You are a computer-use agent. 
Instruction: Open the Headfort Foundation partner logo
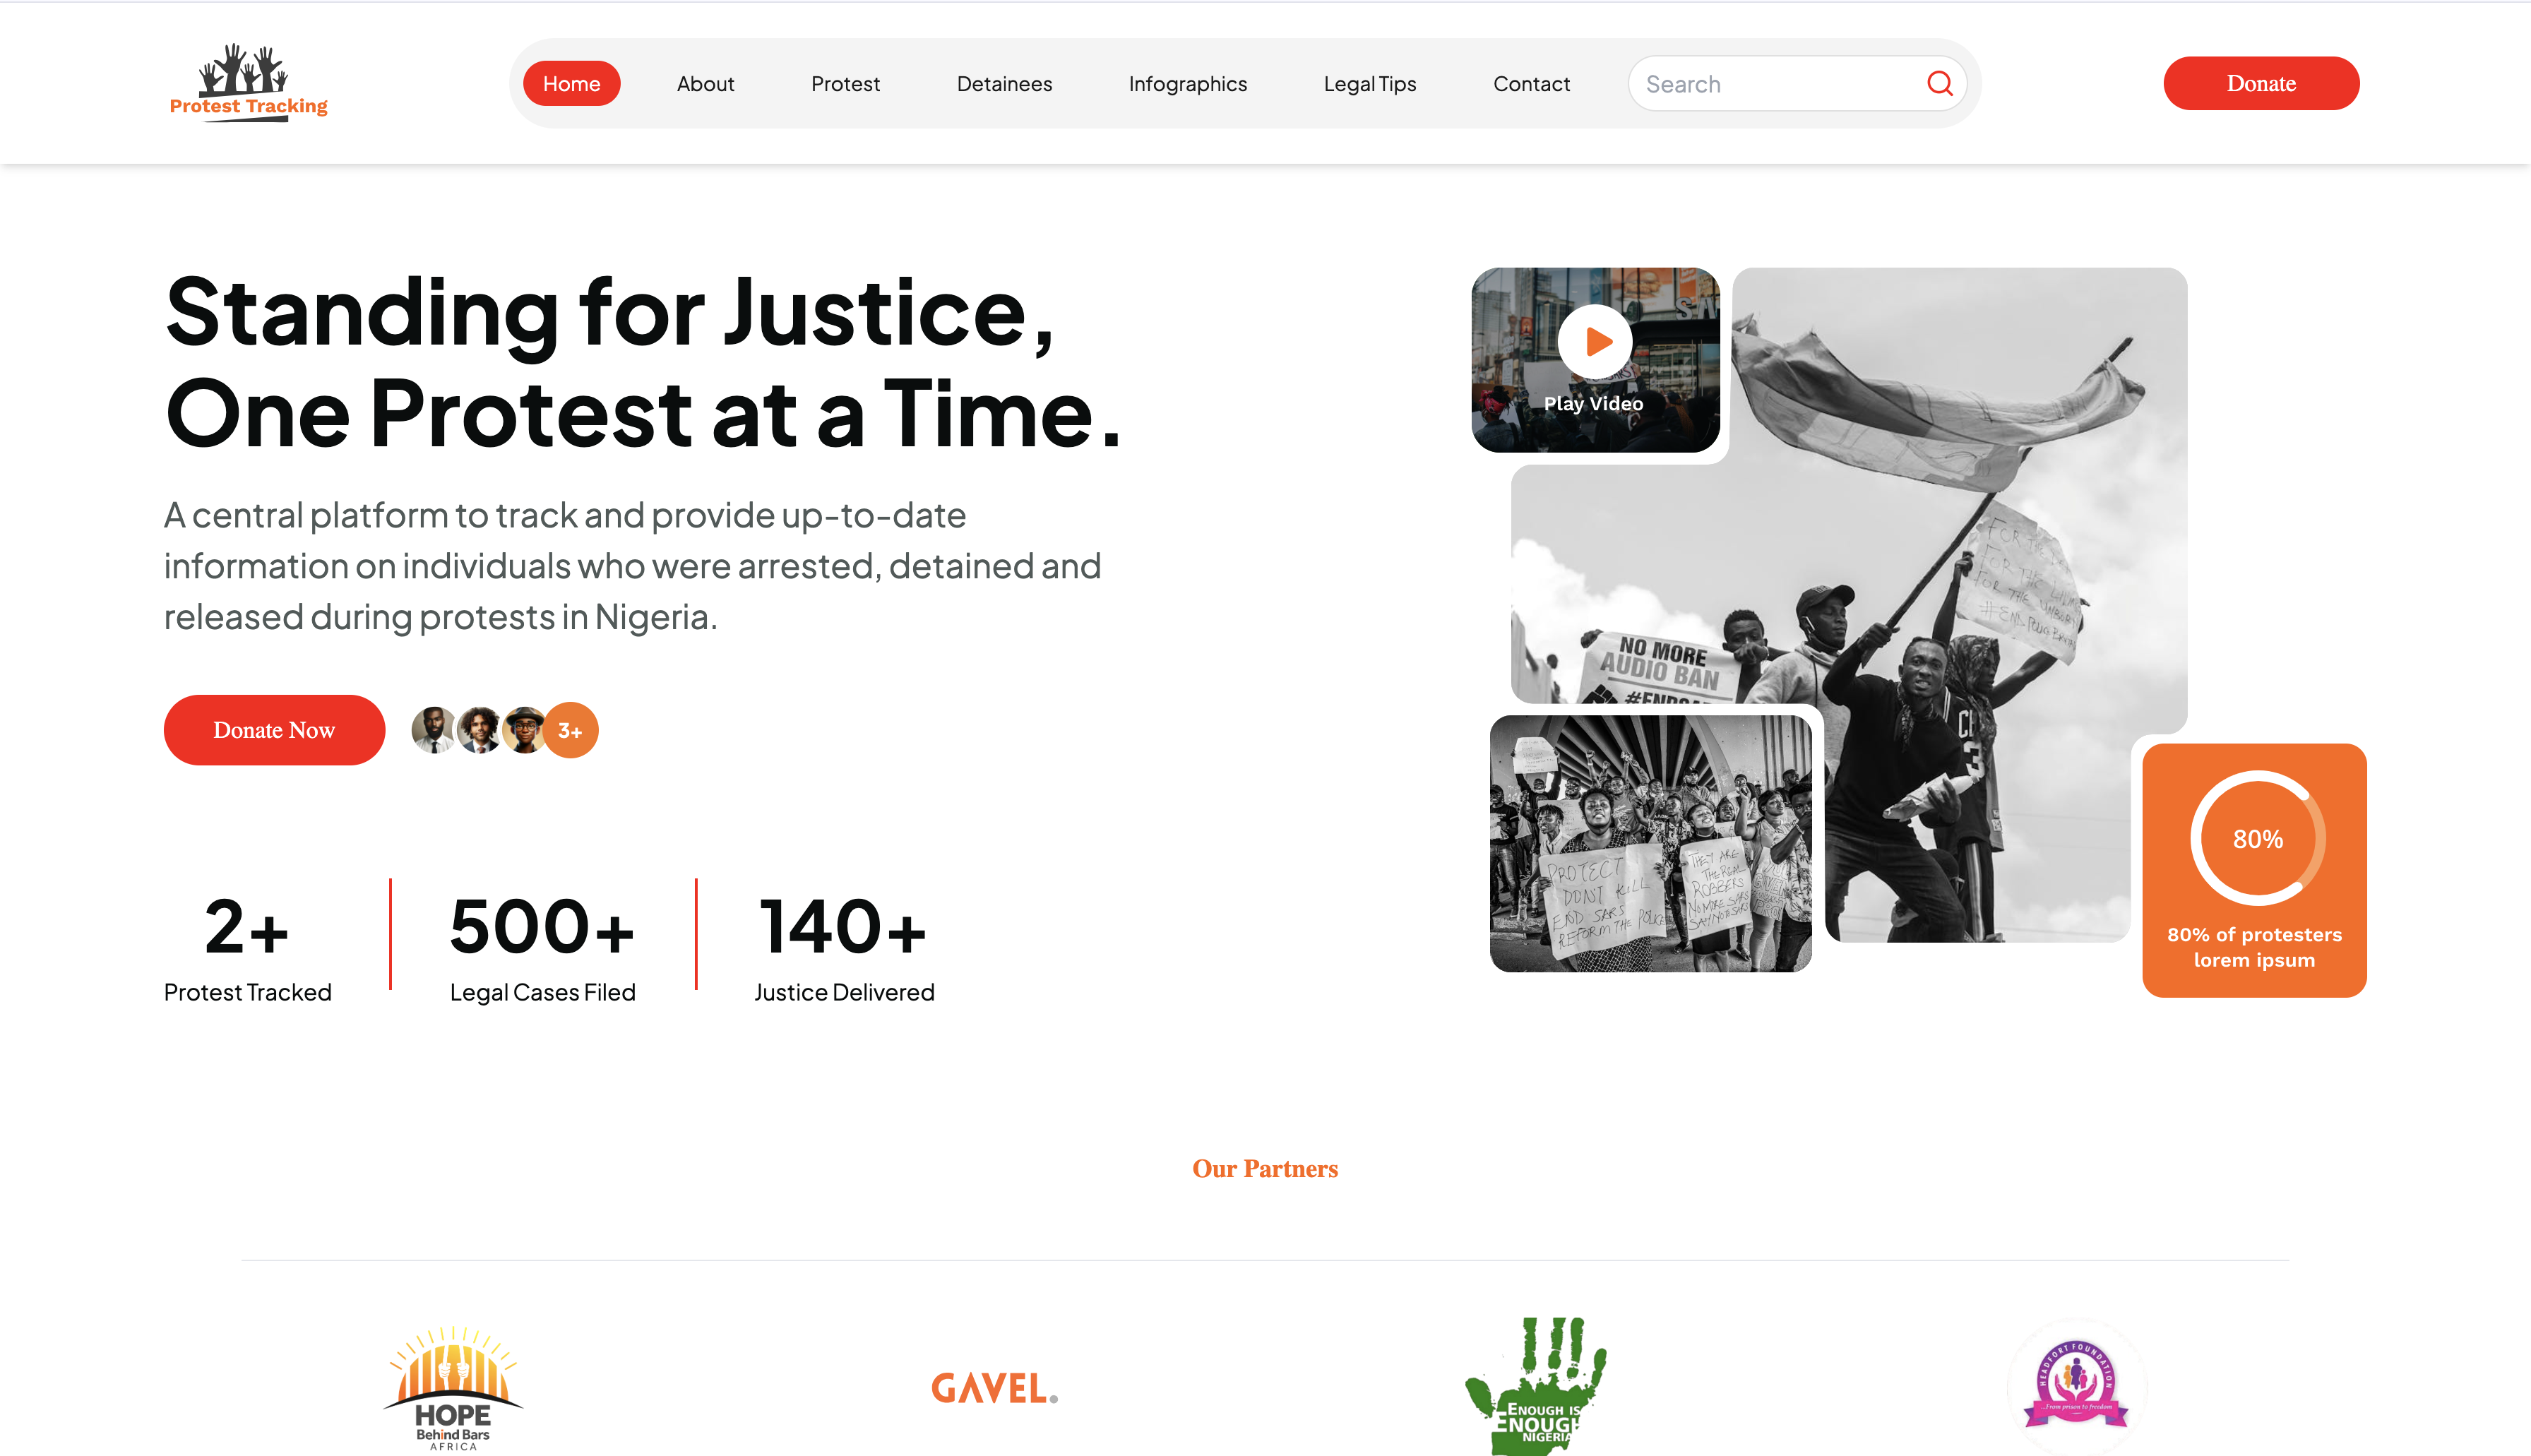[2077, 1385]
